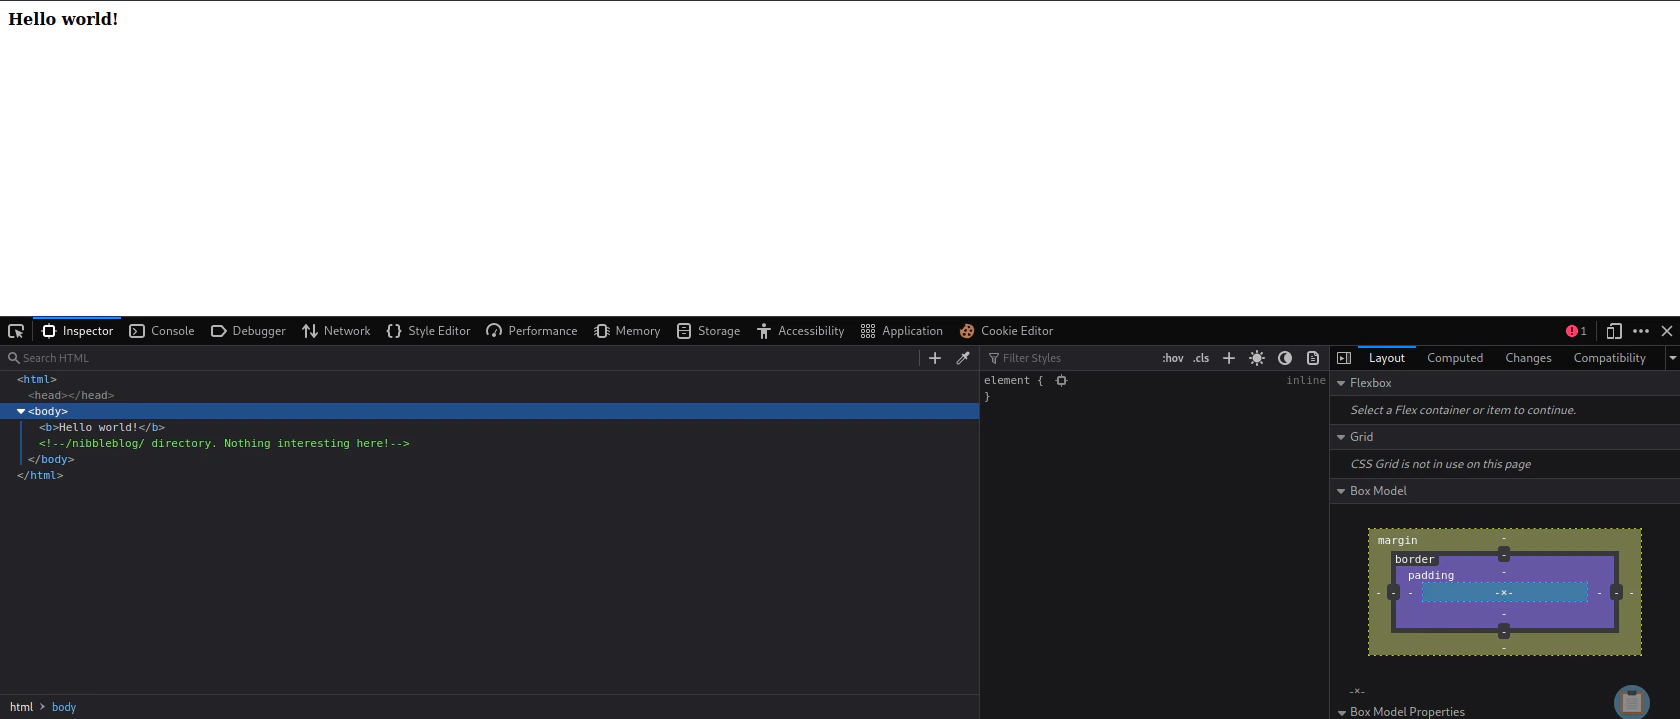The width and height of the screenshot is (1680, 719).
Task: Select the <head></head> node
Action: 71,395
